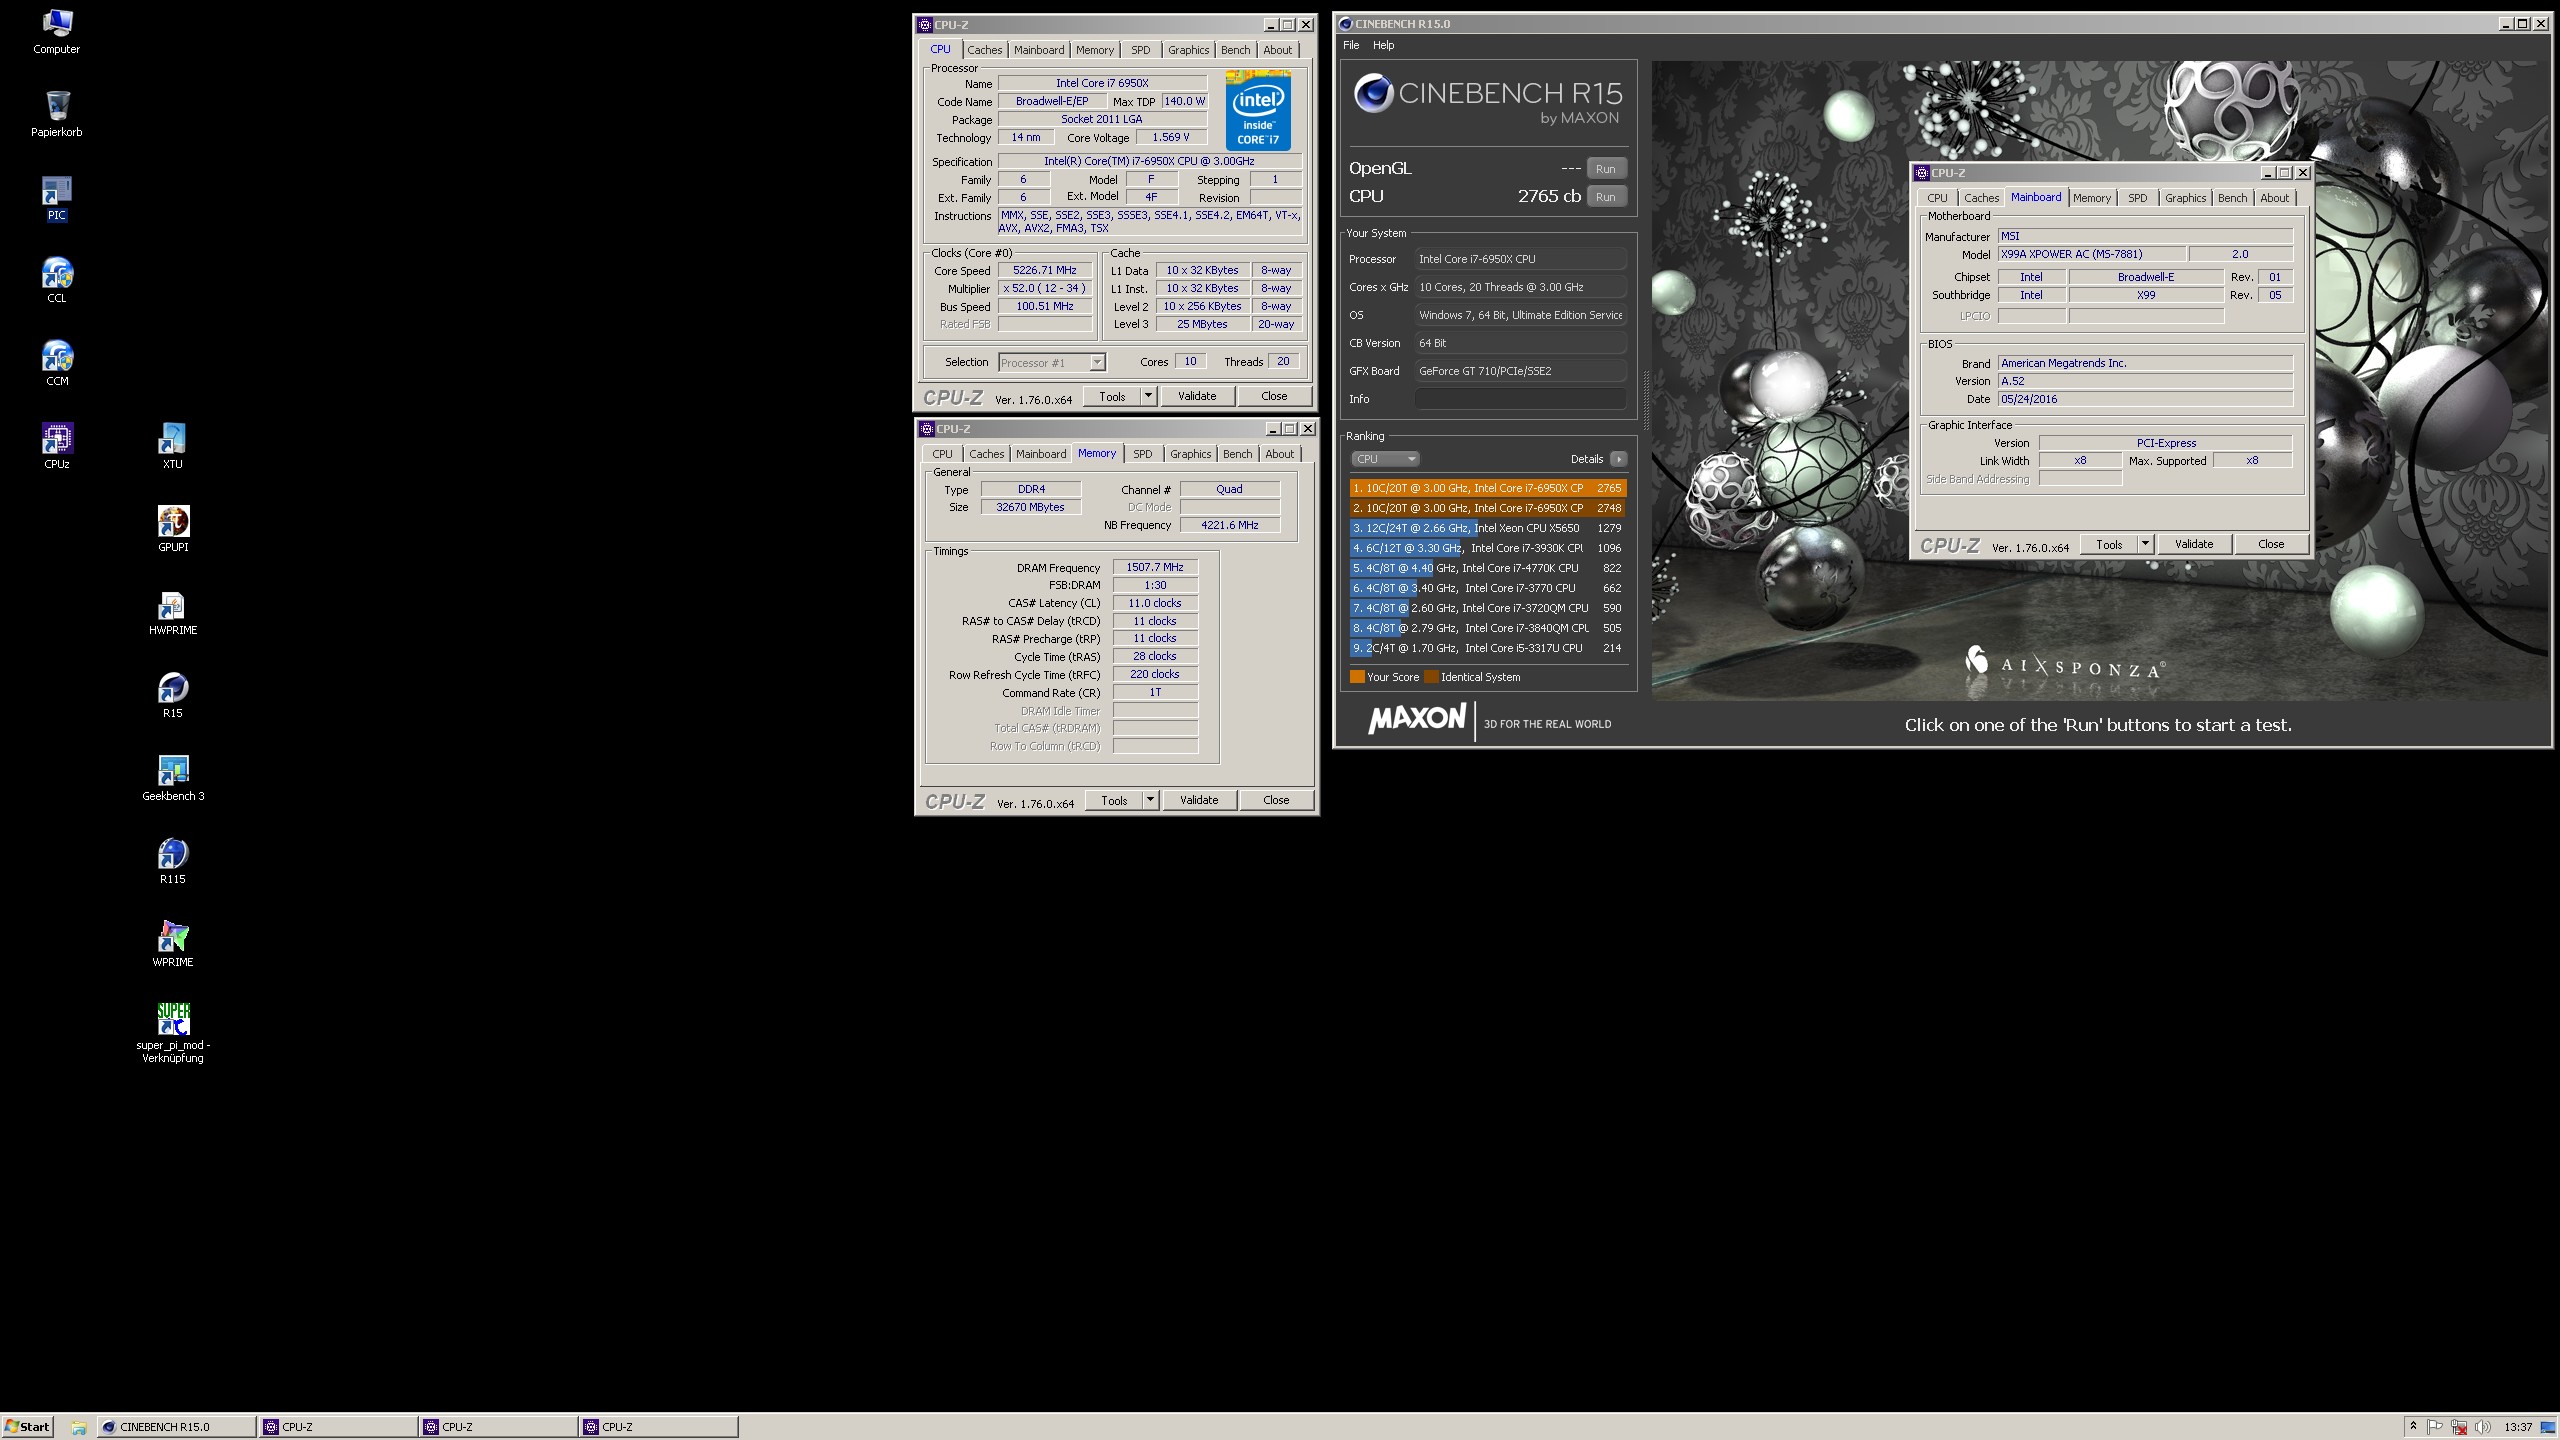The height and width of the screenshot is (1440, 2560).
Task: Run the OpenGL benchmark
Action: point(1606,169)
